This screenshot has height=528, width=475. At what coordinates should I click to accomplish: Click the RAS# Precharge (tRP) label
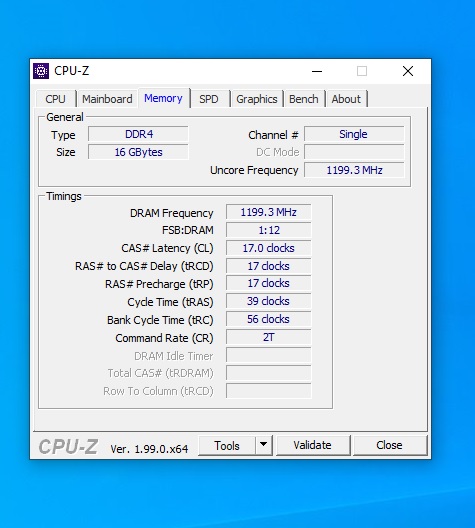(x=159, y=284)
